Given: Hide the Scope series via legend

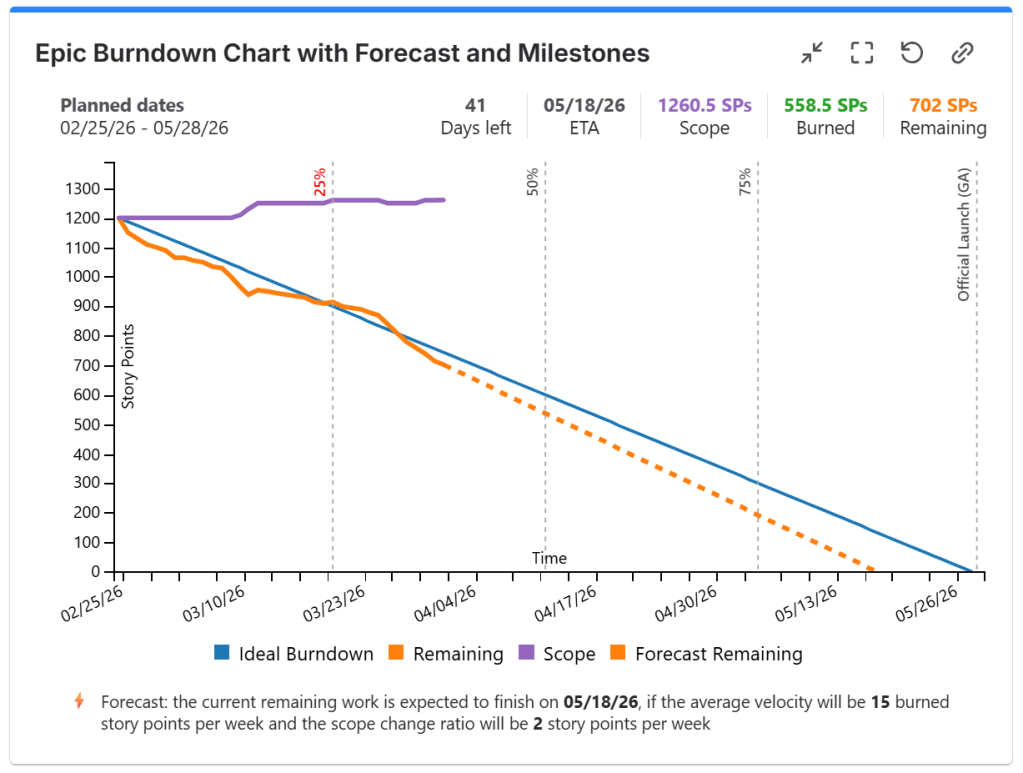Looking at the screenshot, I should pos(569,654).
